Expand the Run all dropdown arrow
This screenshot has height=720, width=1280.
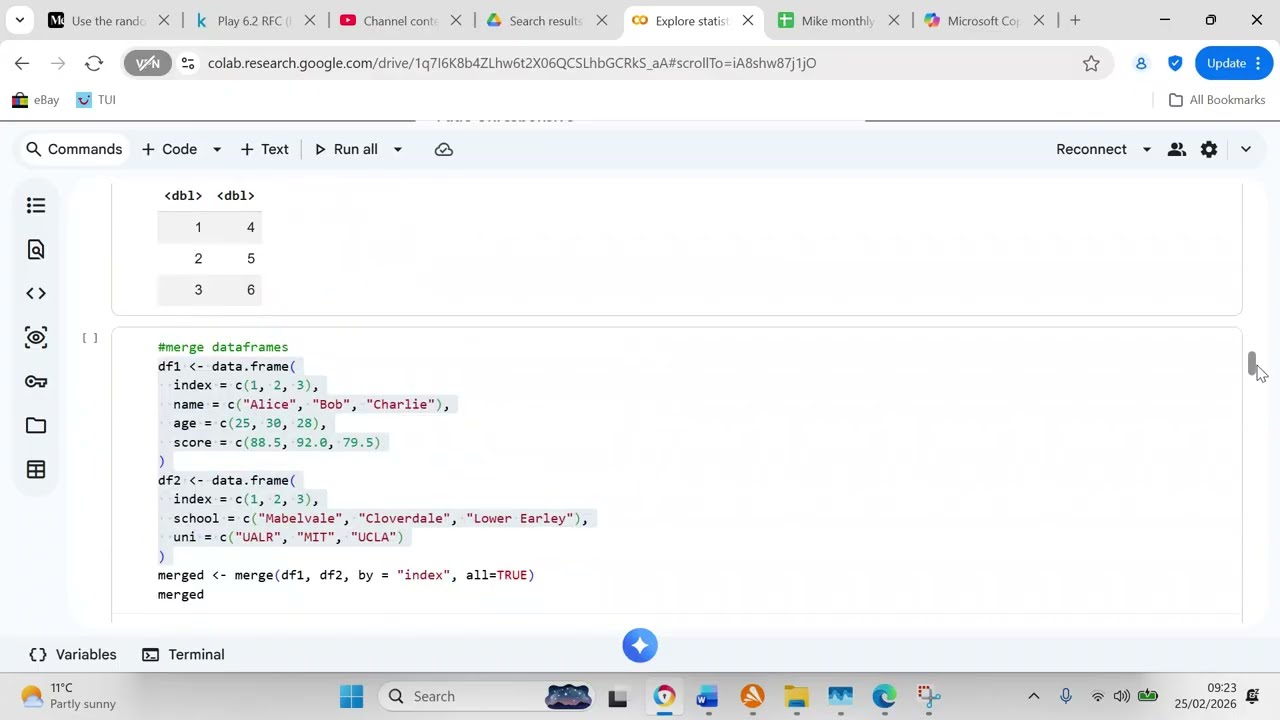397,149
